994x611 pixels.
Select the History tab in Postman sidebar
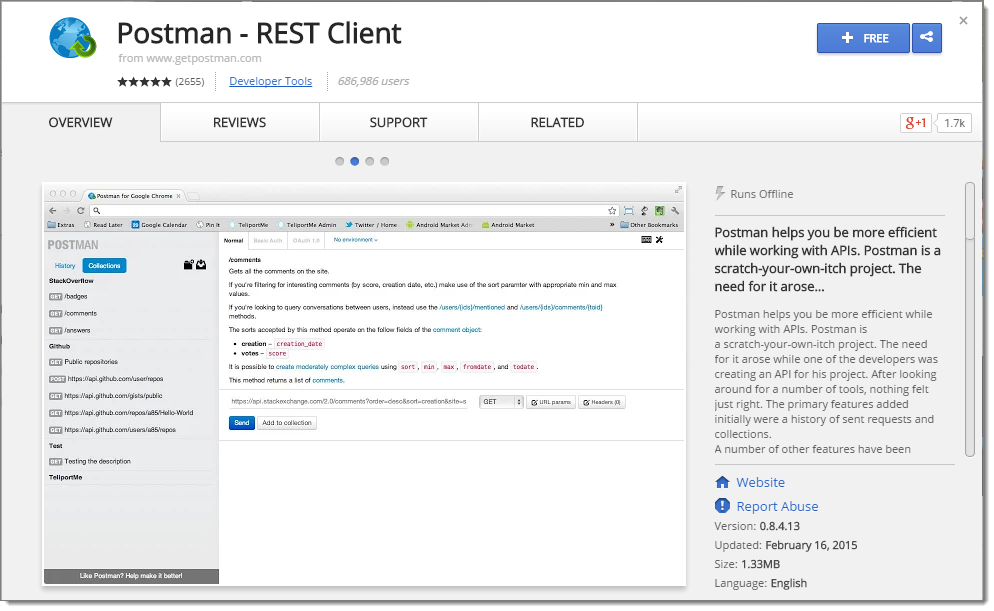coord(65,266)
